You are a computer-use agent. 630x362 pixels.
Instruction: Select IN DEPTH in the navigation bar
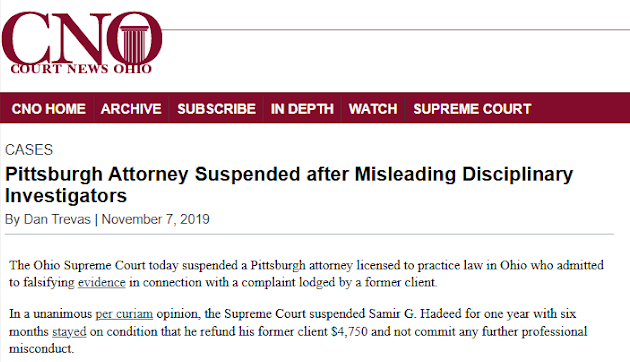coord(302,109)
